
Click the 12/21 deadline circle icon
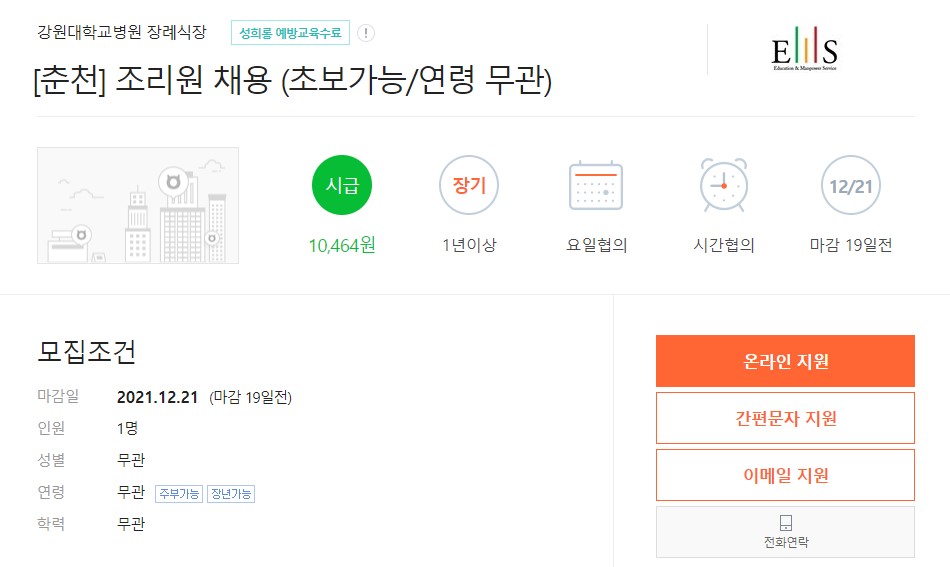tap(851, 185)
